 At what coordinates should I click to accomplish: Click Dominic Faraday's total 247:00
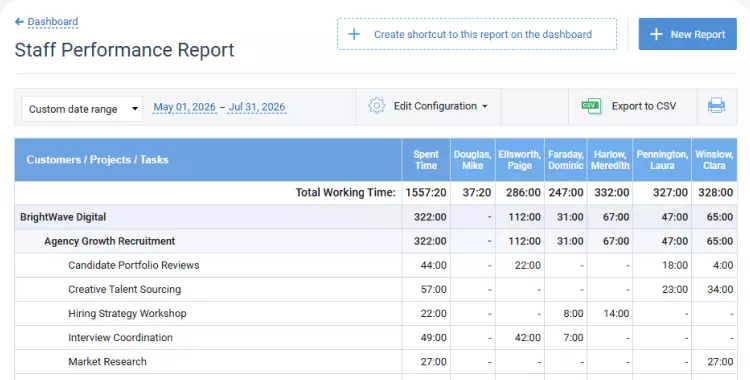[566, 192]
